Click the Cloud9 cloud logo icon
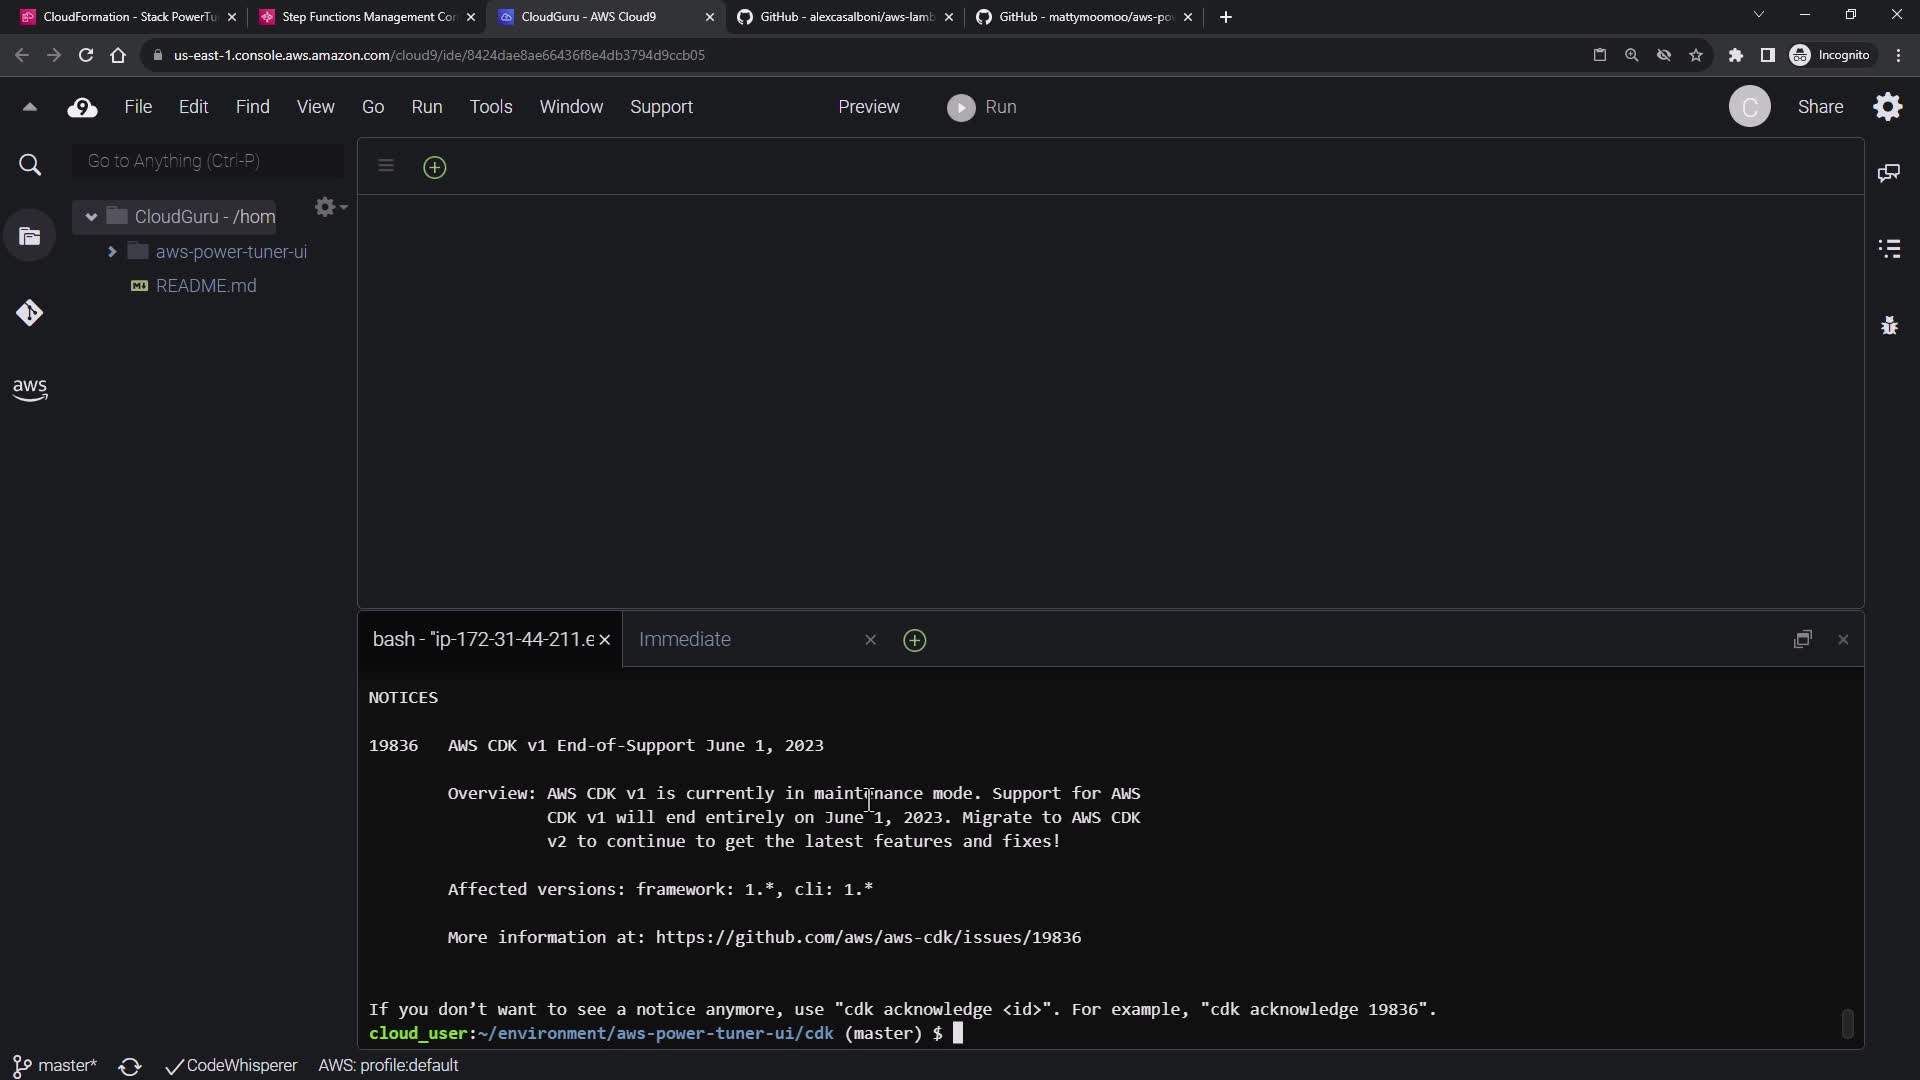This screenshot has width=1920, height=1080. click(x=82, y=107)
